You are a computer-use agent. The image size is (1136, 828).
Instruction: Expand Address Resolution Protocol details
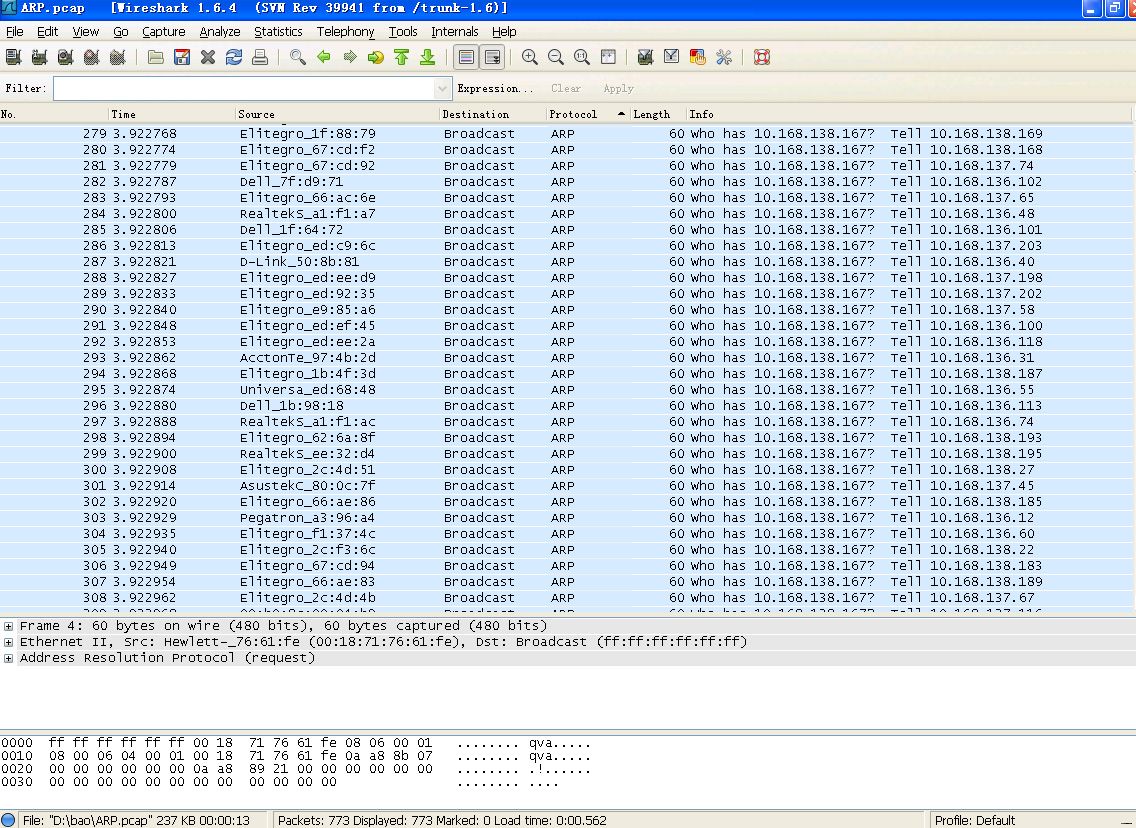coord(9,658)
